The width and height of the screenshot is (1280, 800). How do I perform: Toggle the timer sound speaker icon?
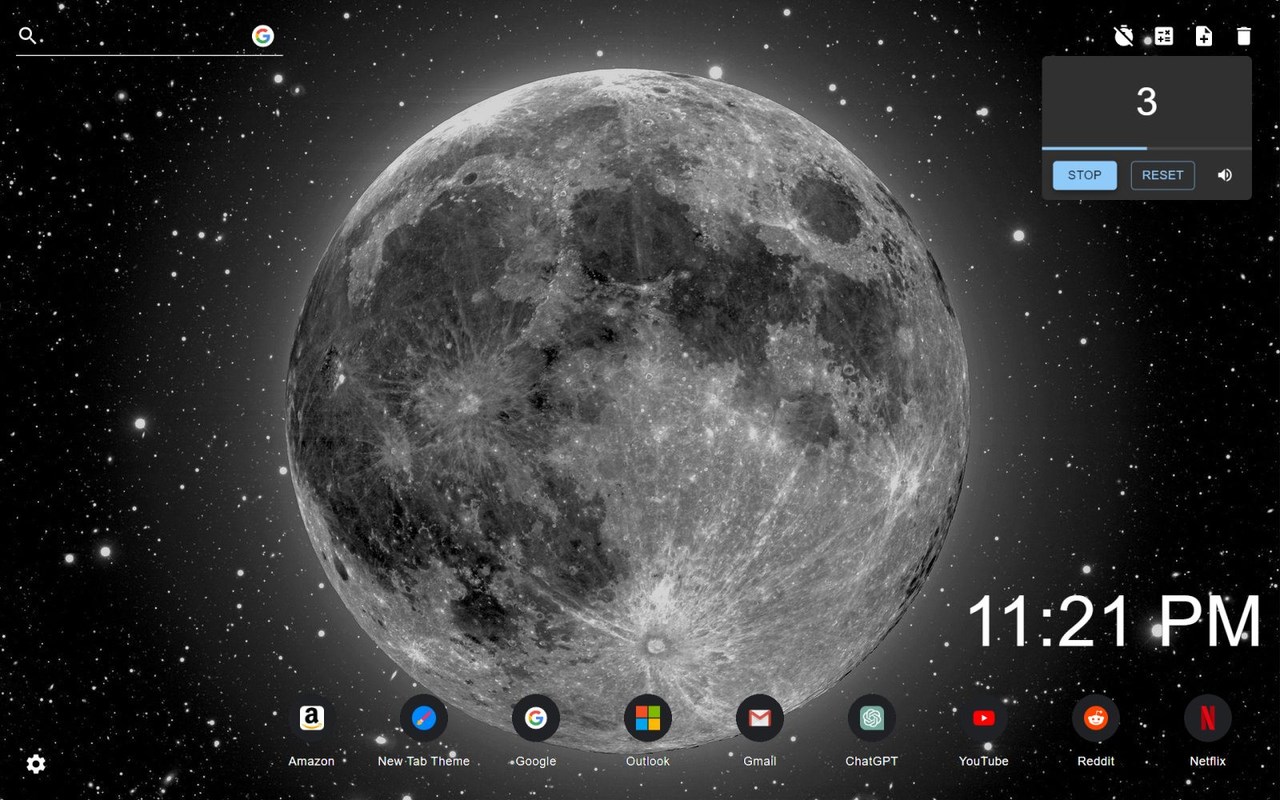1225,175
